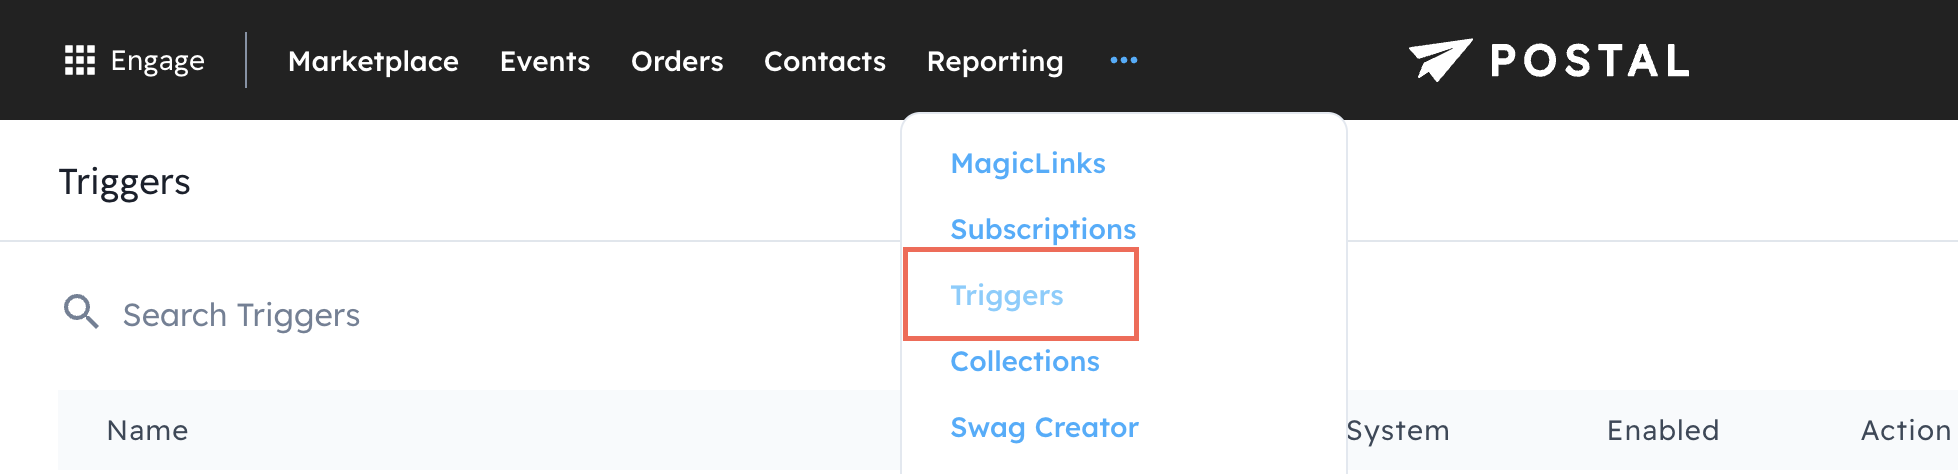The image size is (1958, 474).
Task: Select MagicLinks from the dropdown menu
Action: click(1028, 163)
